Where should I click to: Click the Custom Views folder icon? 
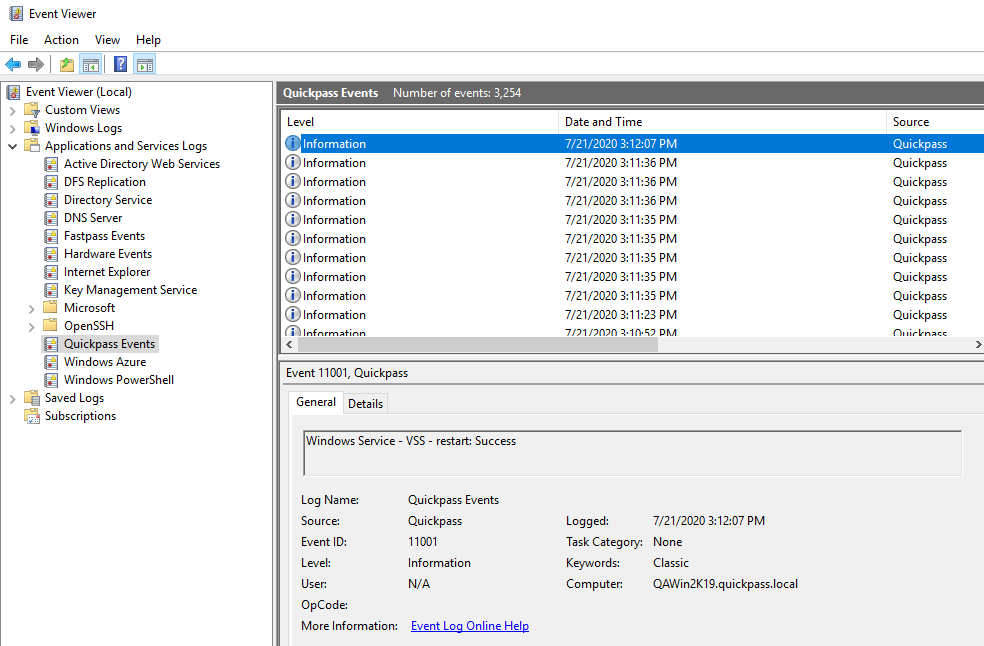tap(32, 110)
